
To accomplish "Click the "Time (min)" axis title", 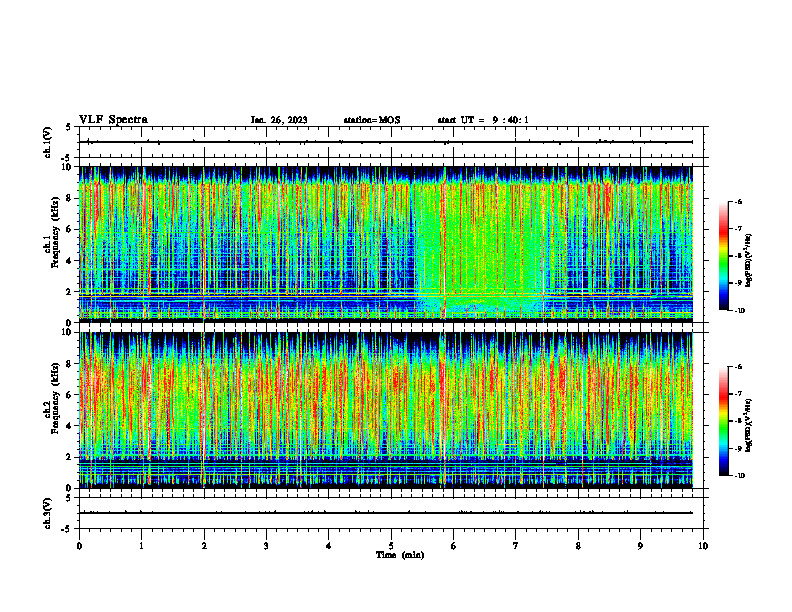I will coord(400,555).
